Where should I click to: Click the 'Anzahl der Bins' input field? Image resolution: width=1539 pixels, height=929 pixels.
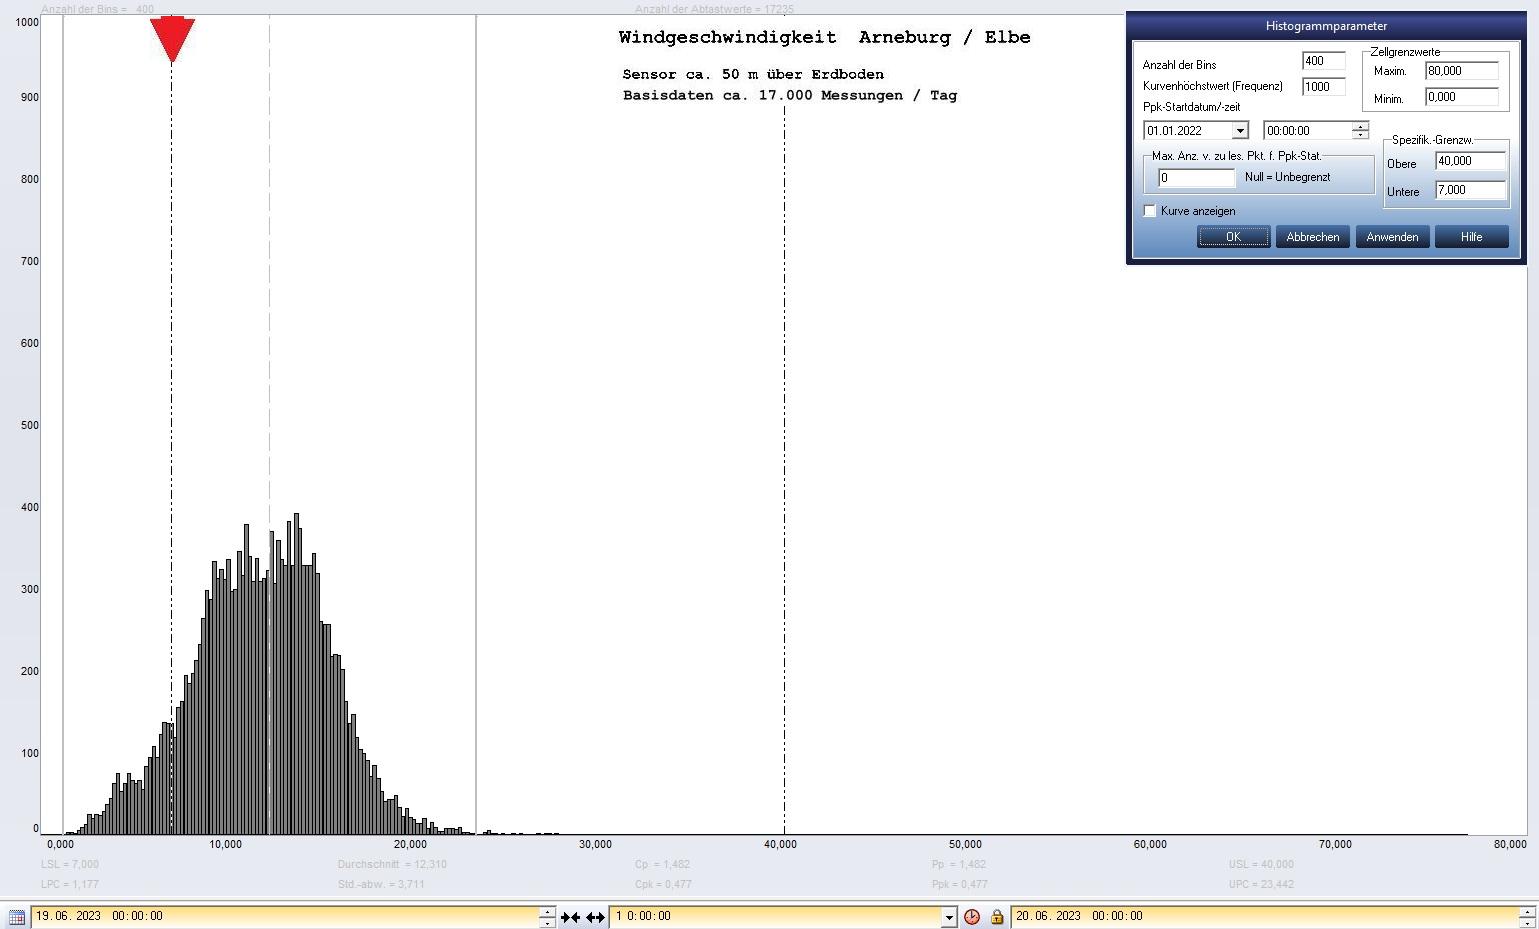click(x=1323, y=61)
